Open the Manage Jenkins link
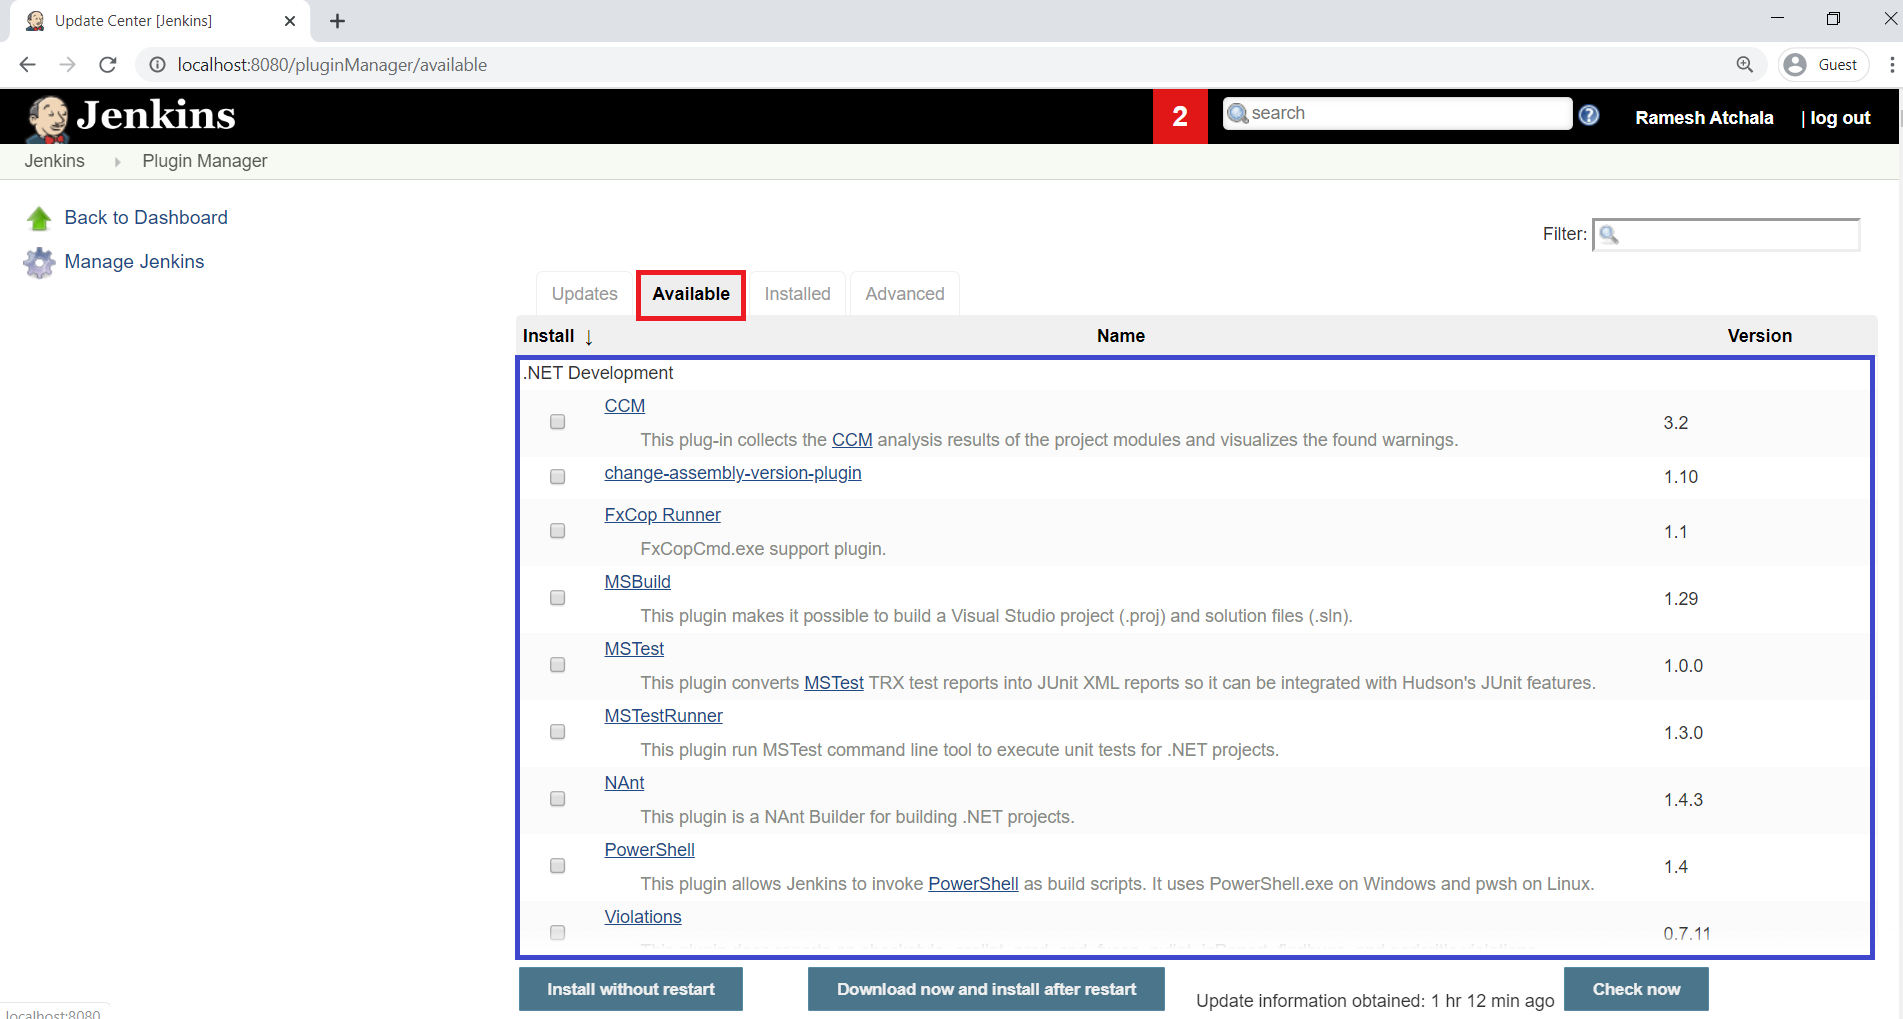 (134, 262)
